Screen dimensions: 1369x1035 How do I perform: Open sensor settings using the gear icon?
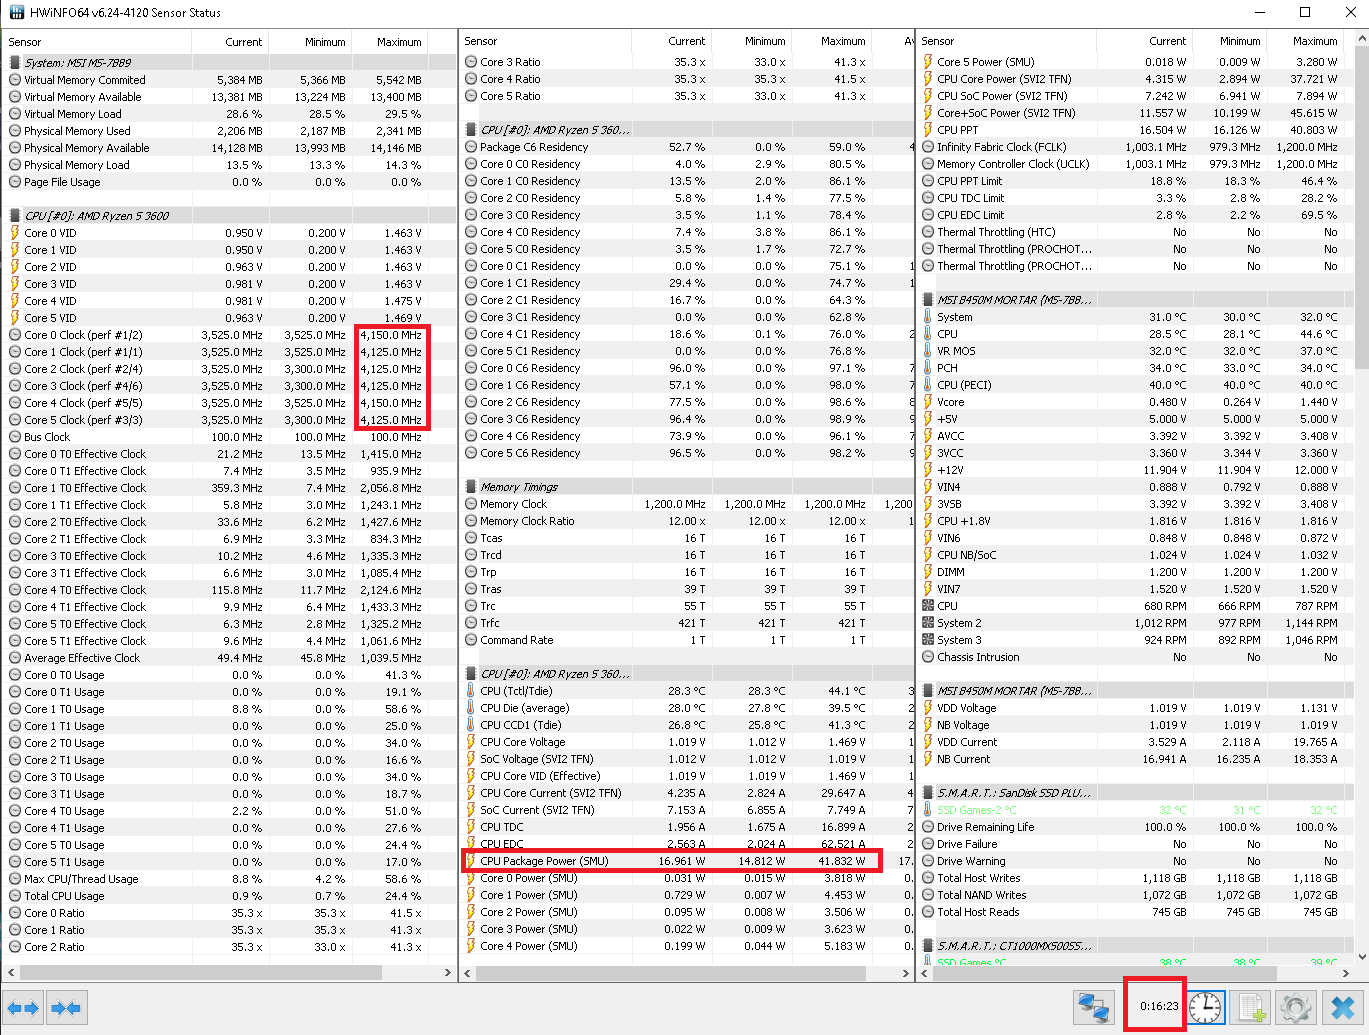coord(1296,1008)
